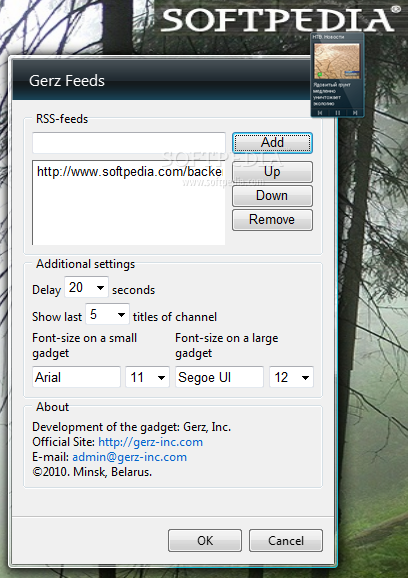408x578 pixels.
Task: Remove the selected RSS feed
Action: click(272, 220)
